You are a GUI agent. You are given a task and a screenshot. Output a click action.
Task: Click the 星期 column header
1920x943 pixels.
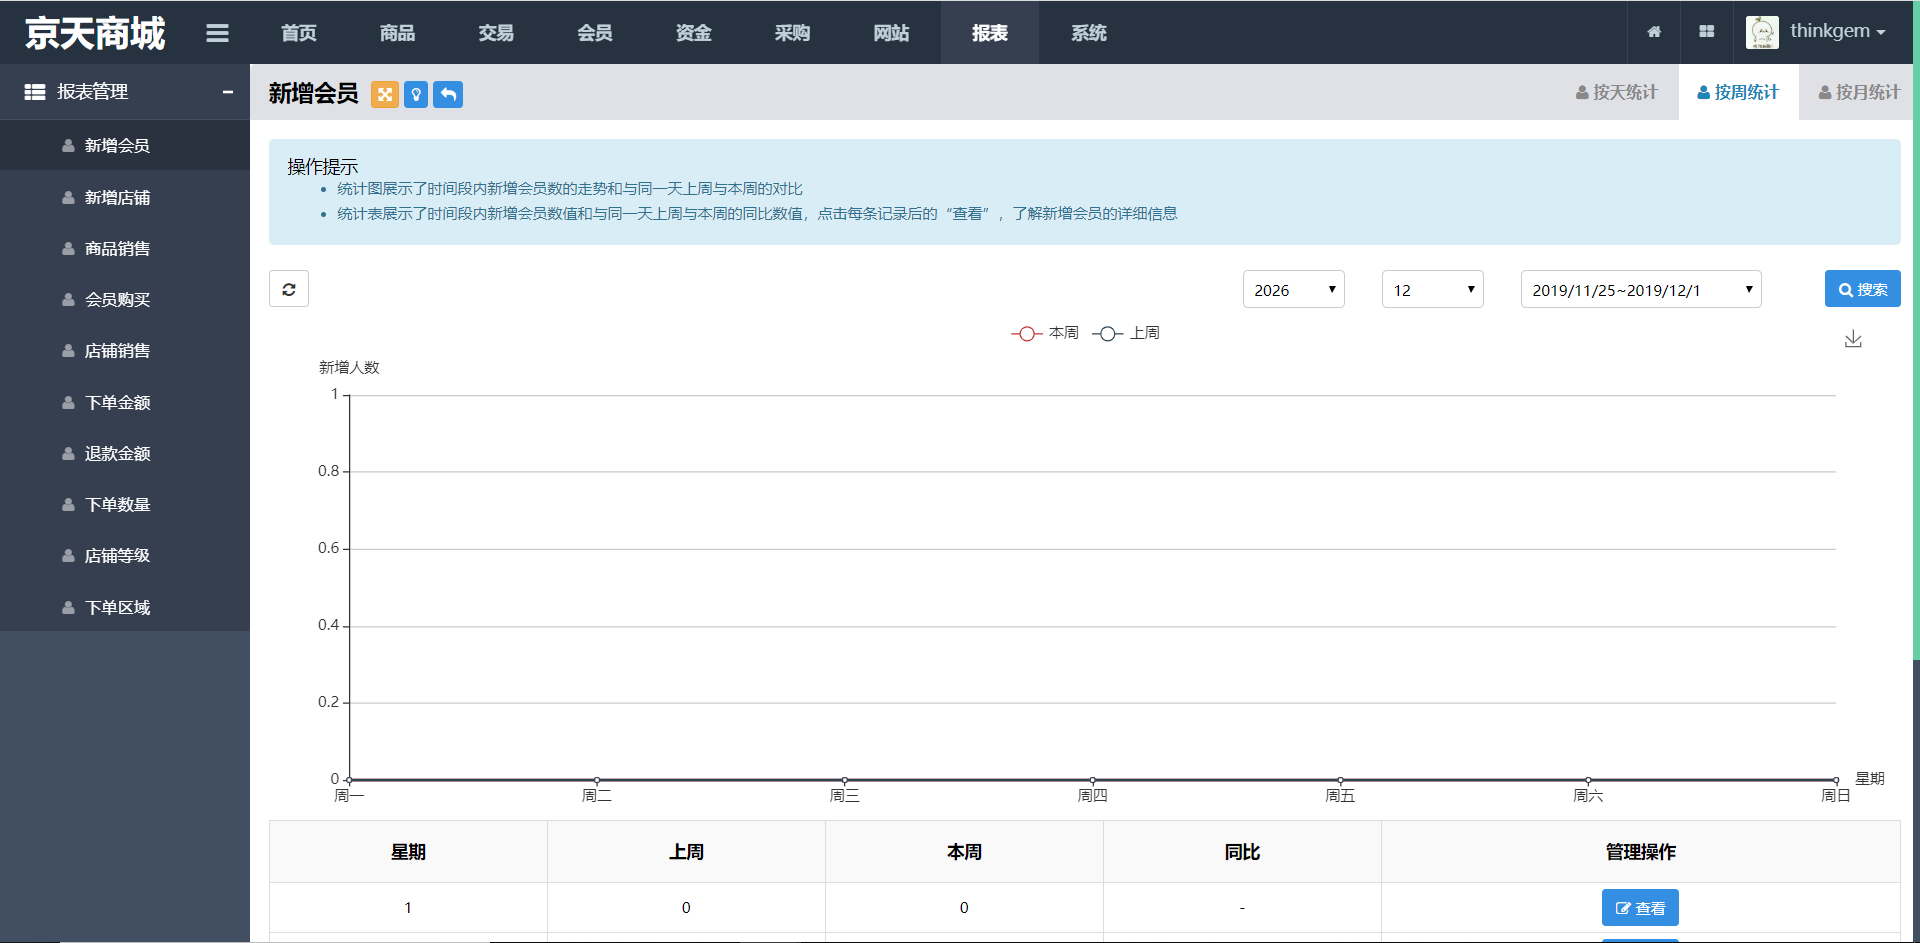point(408,852)
